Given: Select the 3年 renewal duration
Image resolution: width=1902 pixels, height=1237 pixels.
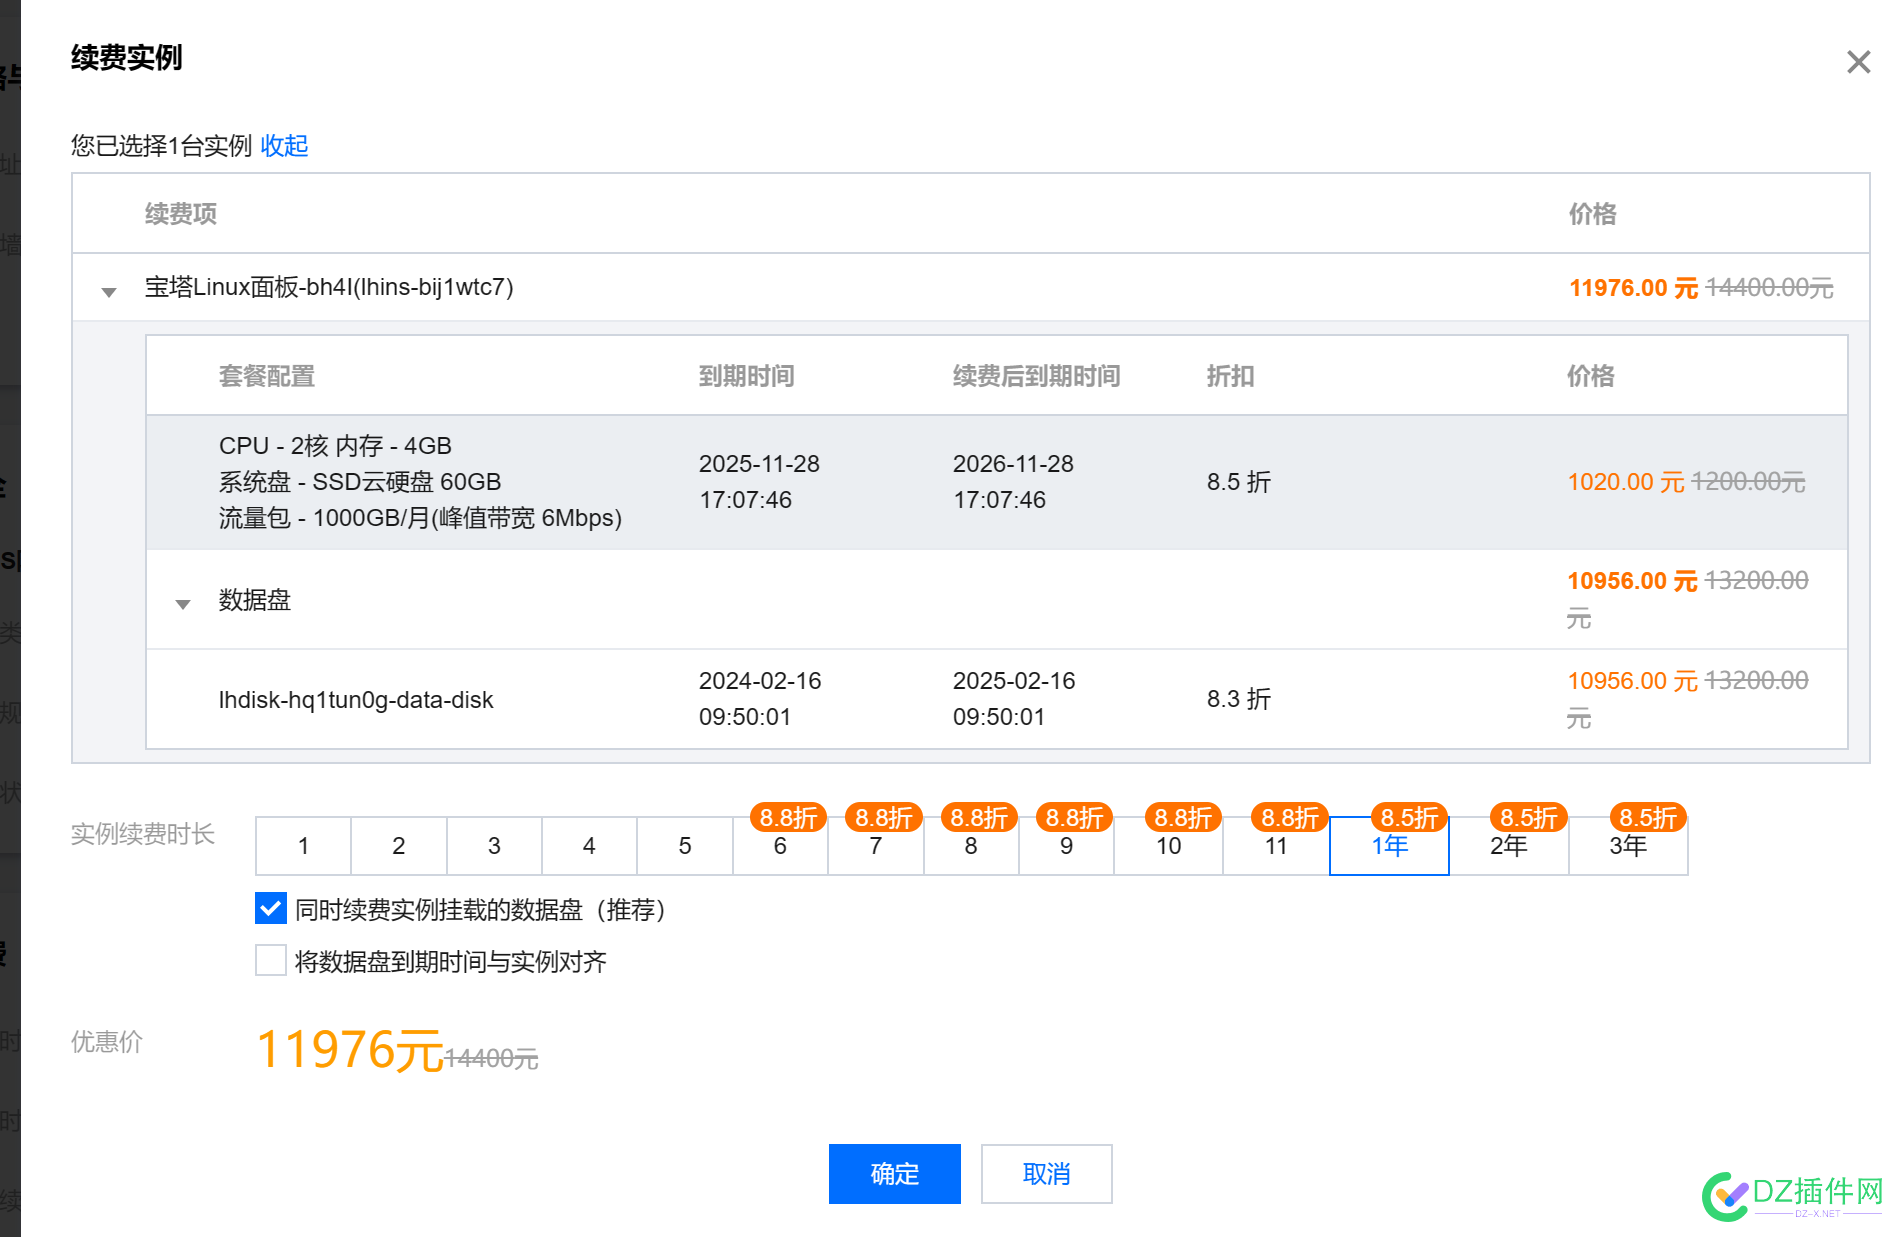Looking at the screenshot, I should tap(1628, 846).
